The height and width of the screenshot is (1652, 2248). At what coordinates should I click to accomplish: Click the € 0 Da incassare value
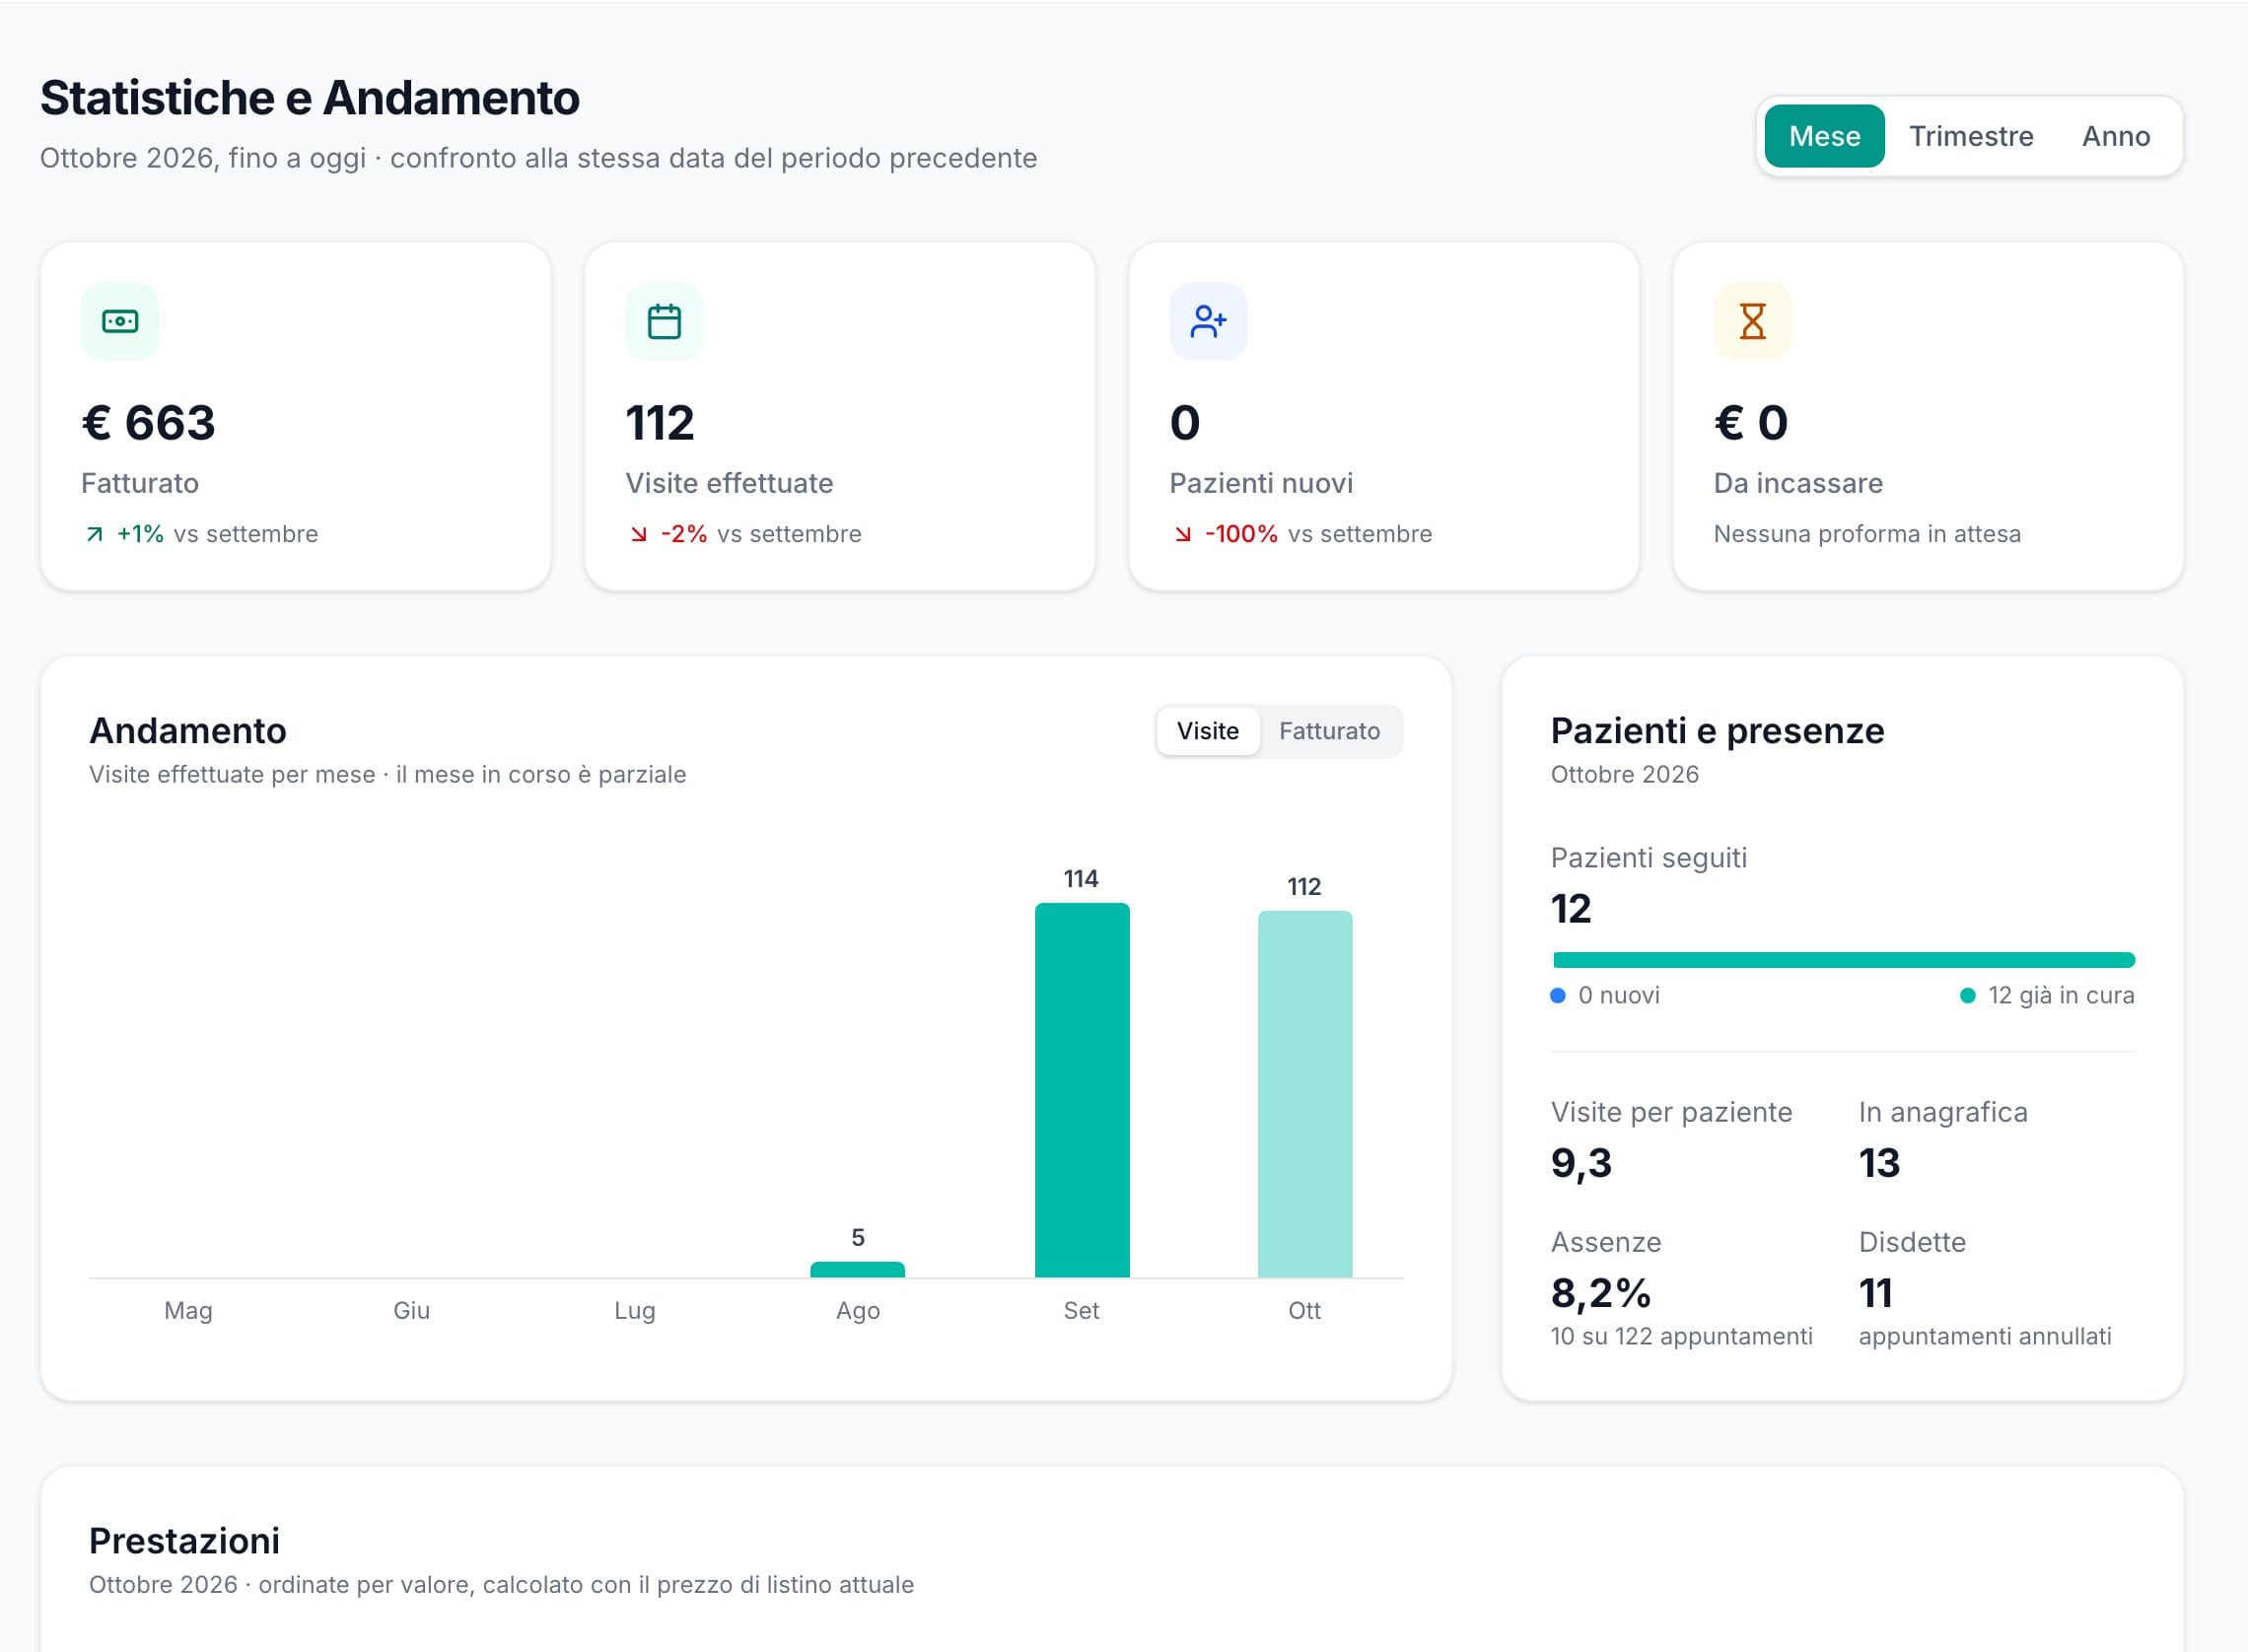[x=1751, y=422]
